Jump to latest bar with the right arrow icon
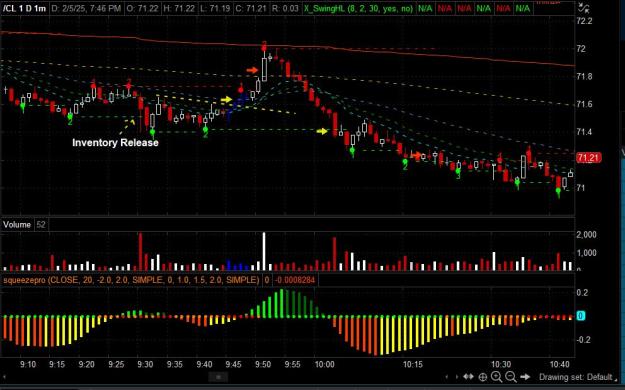This screenshot has height=390, width=625. click(x=525, y=376)
